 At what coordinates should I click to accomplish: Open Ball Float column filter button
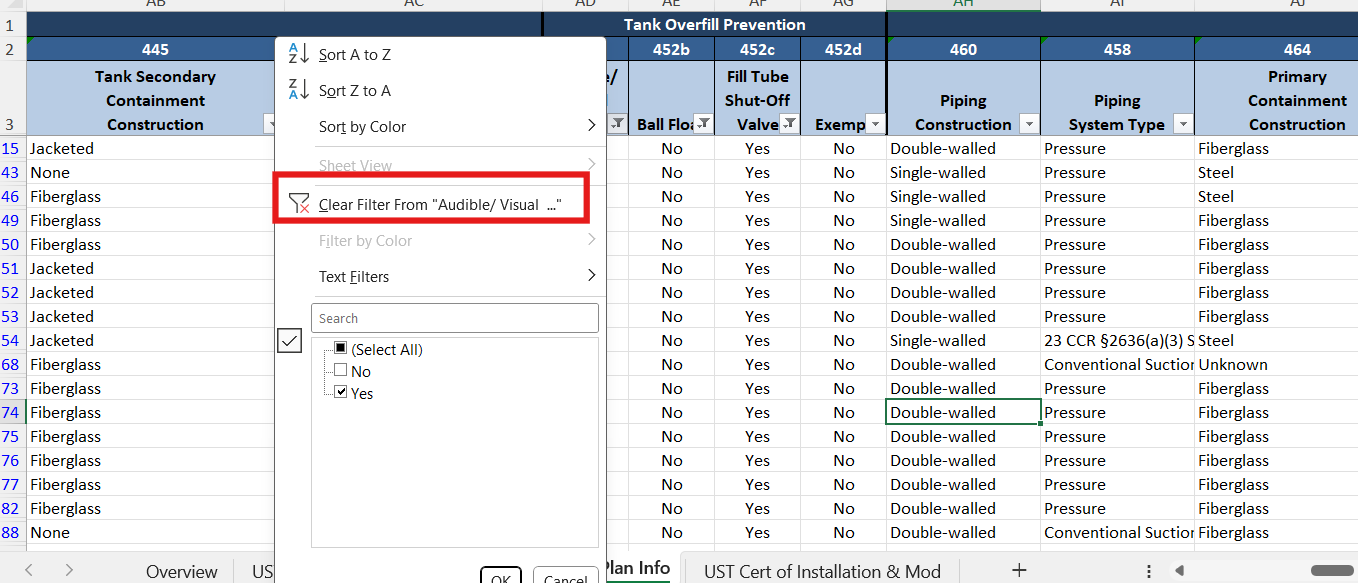(704, 124)
